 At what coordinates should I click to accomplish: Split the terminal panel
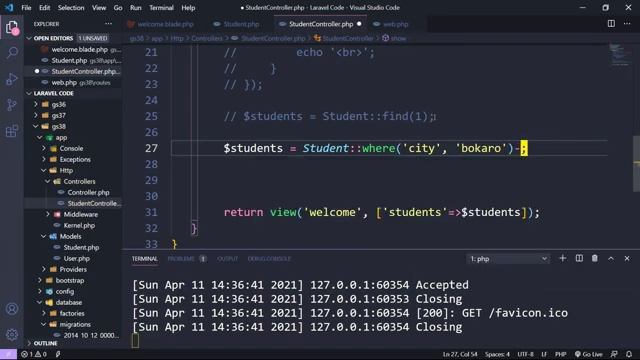point(579,258)
